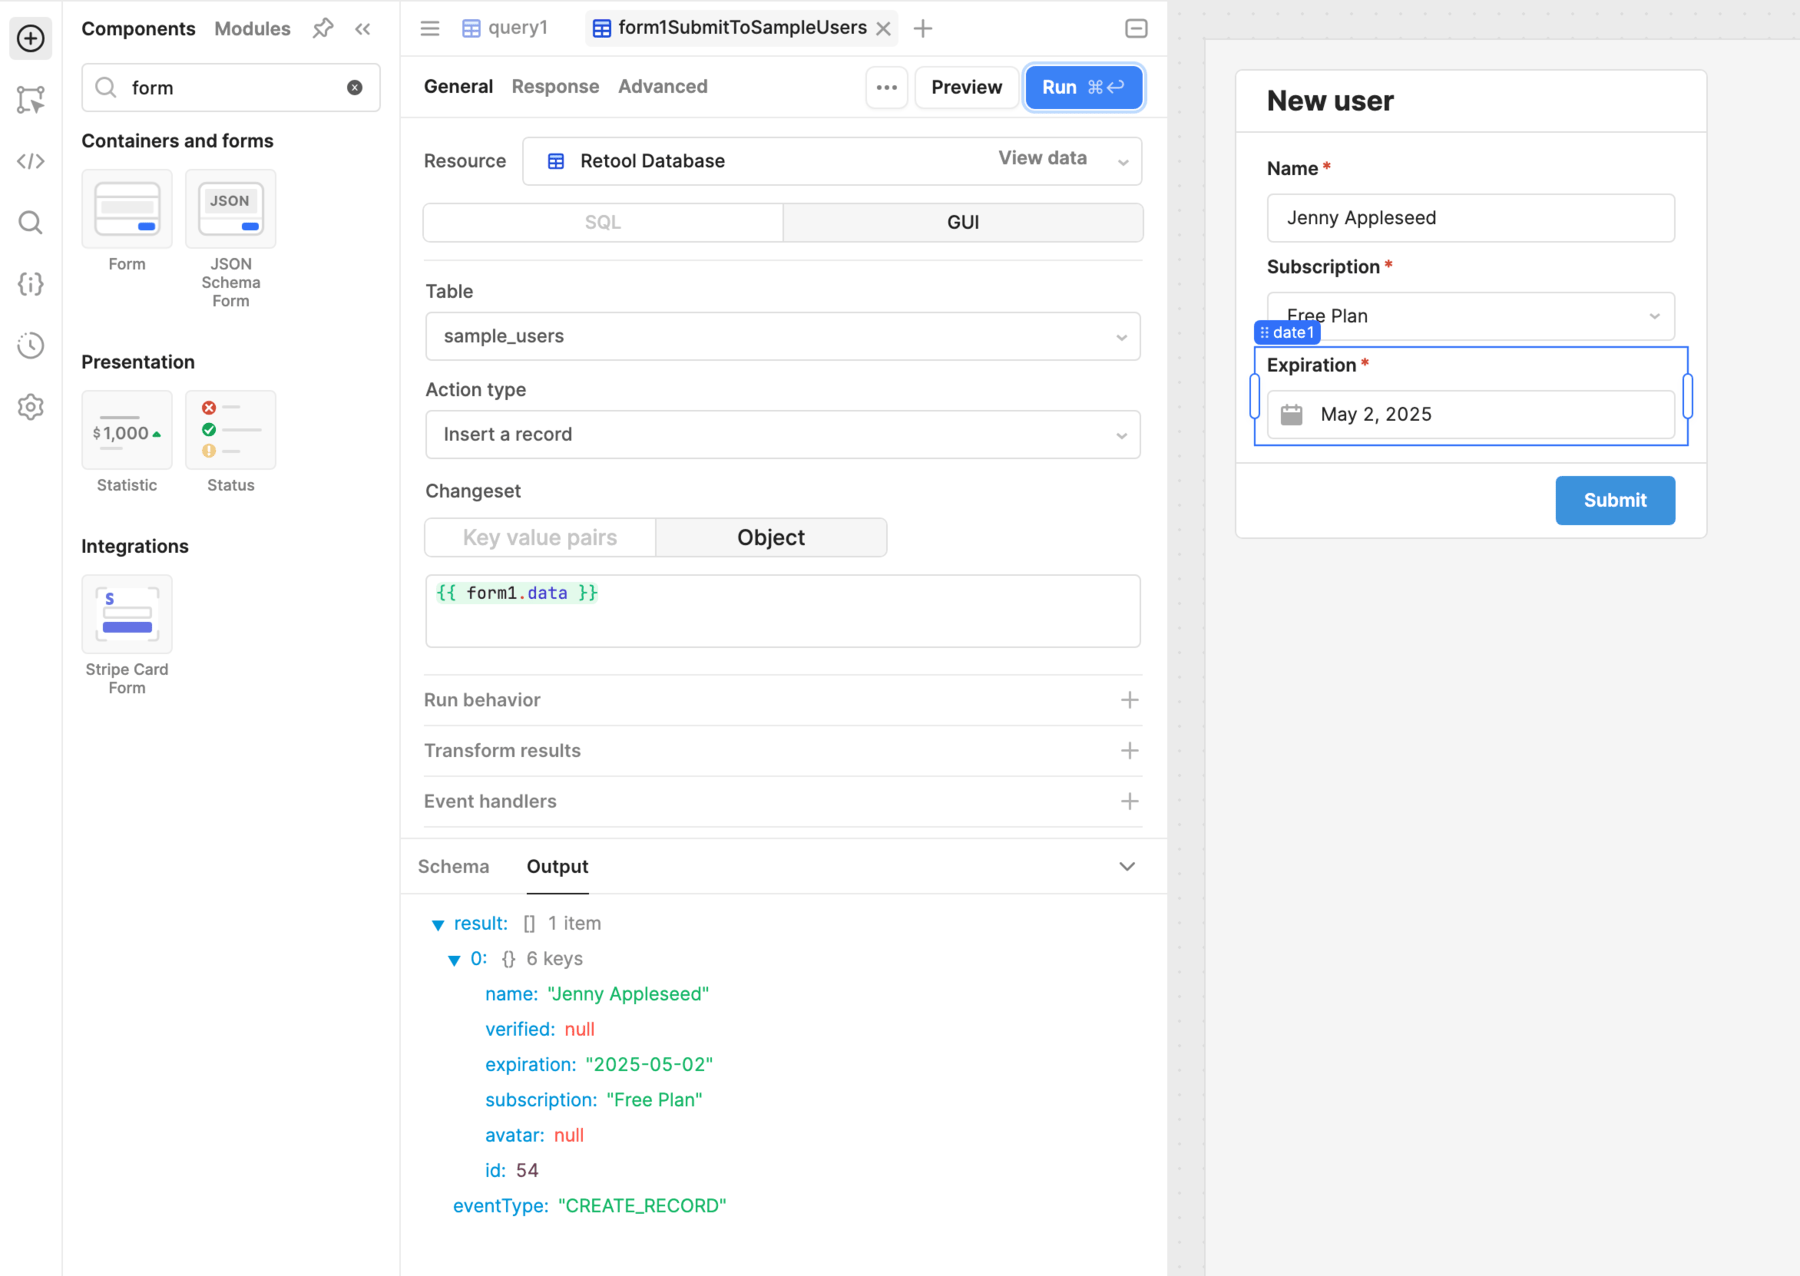The image size is (1800, 1276).
Task: Select Key value pairs changeset mode
Action: [540, 538]
